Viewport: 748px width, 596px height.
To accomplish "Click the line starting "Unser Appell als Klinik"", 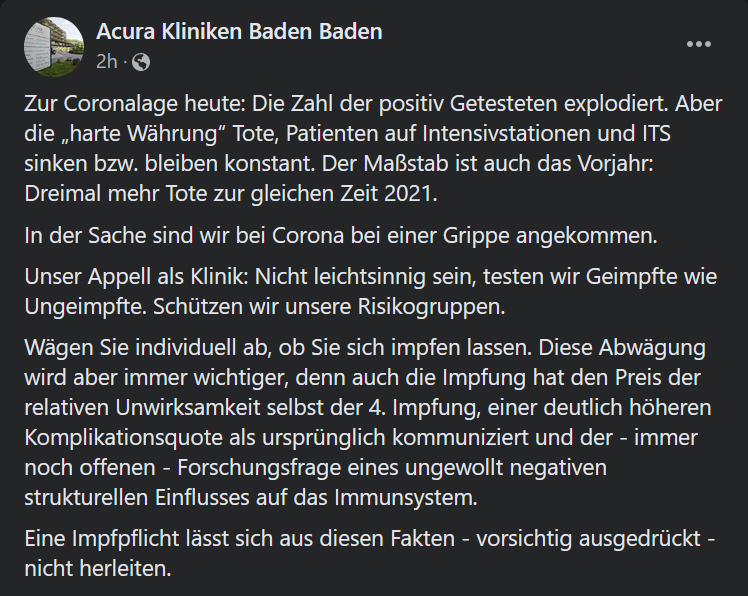I will coord(371,277).
